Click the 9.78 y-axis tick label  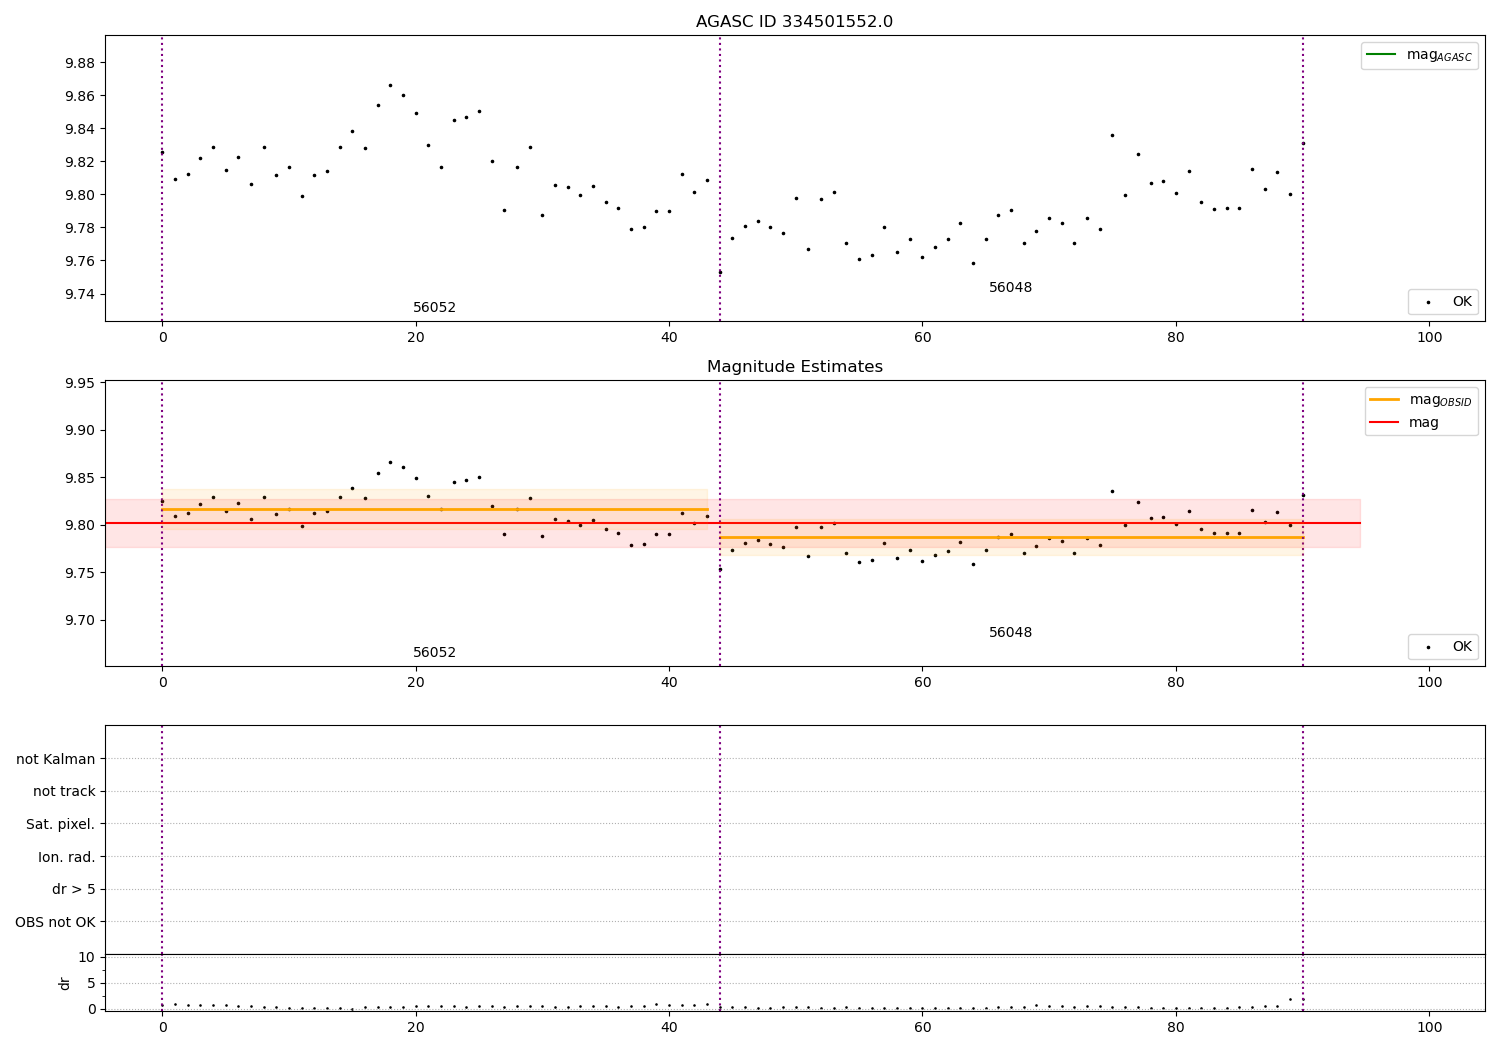(x=79, y=228)
